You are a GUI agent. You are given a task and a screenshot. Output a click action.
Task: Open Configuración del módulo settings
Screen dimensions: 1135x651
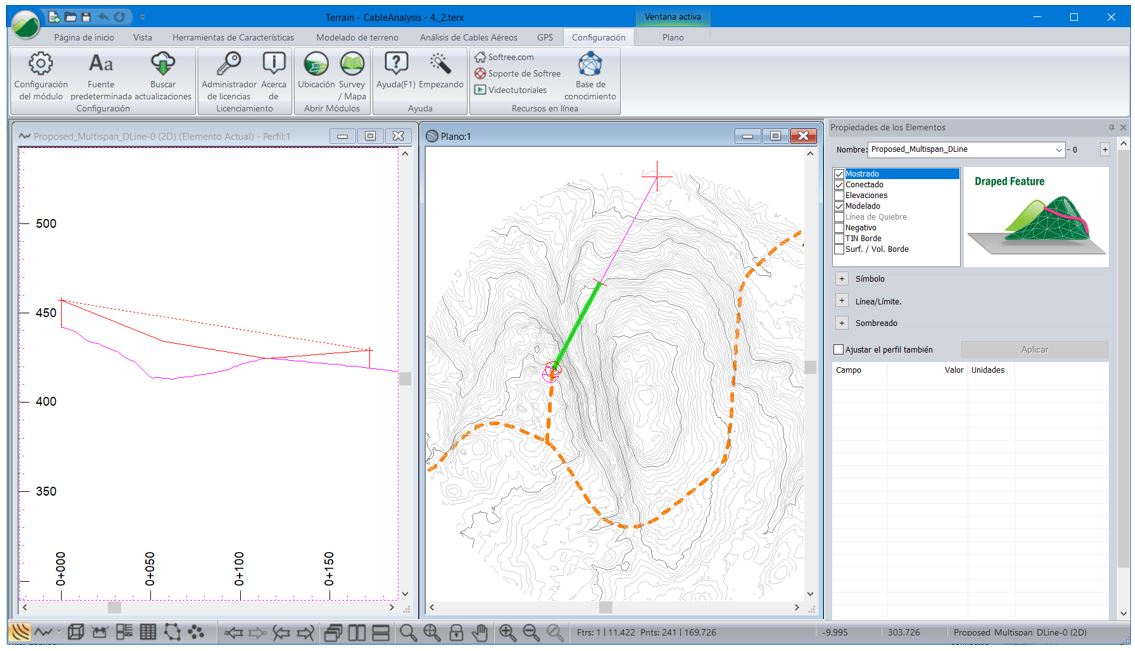coord(40,65)
